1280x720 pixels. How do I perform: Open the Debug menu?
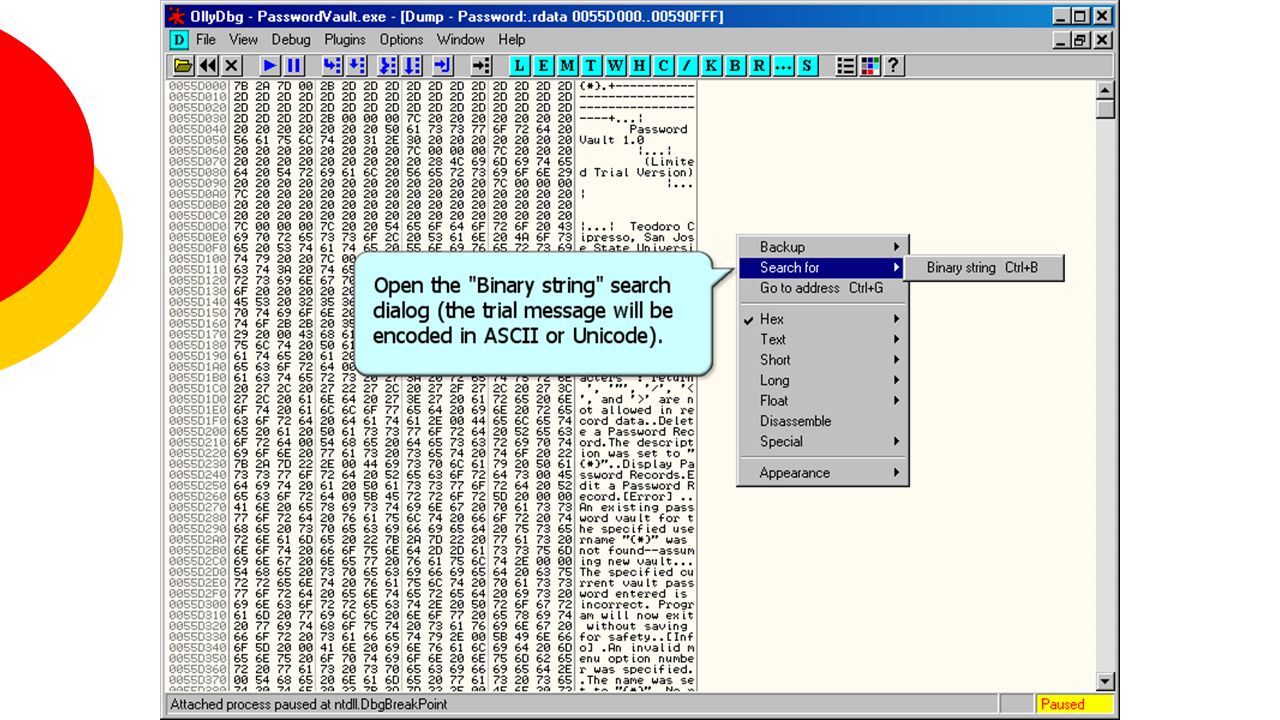click(291, 40)
